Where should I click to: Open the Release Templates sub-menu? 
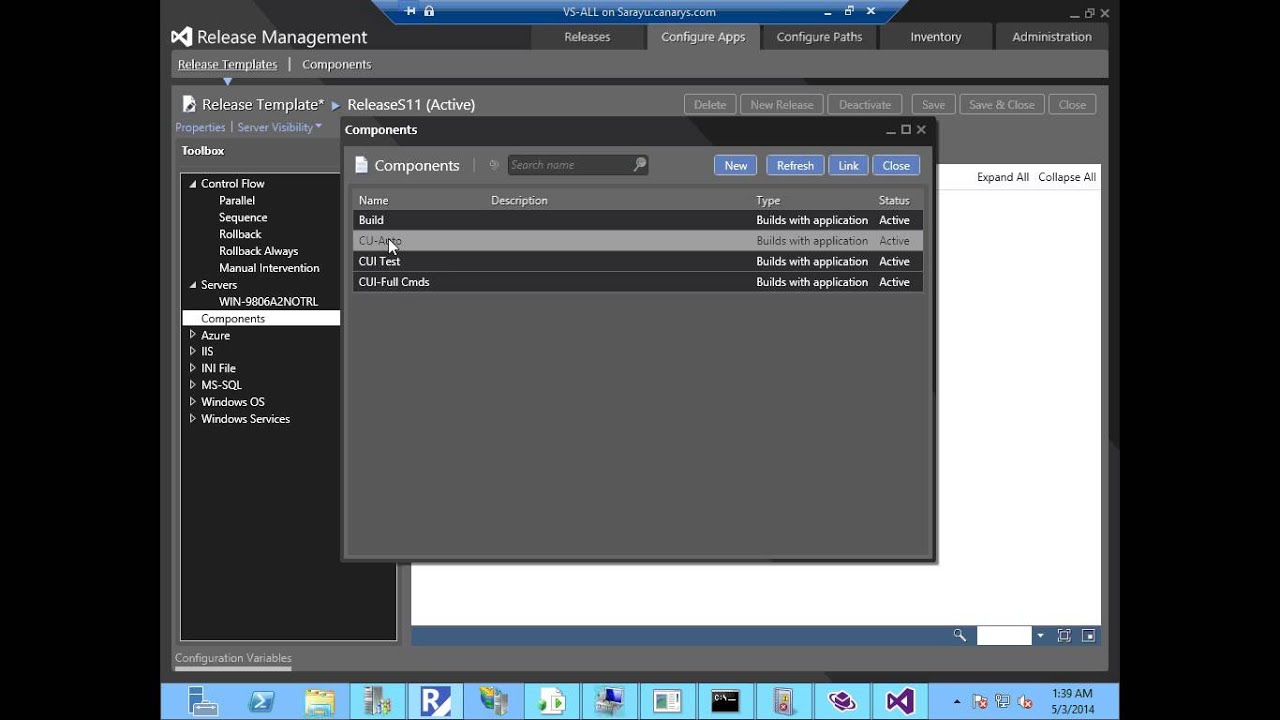(x=227, y=64)
